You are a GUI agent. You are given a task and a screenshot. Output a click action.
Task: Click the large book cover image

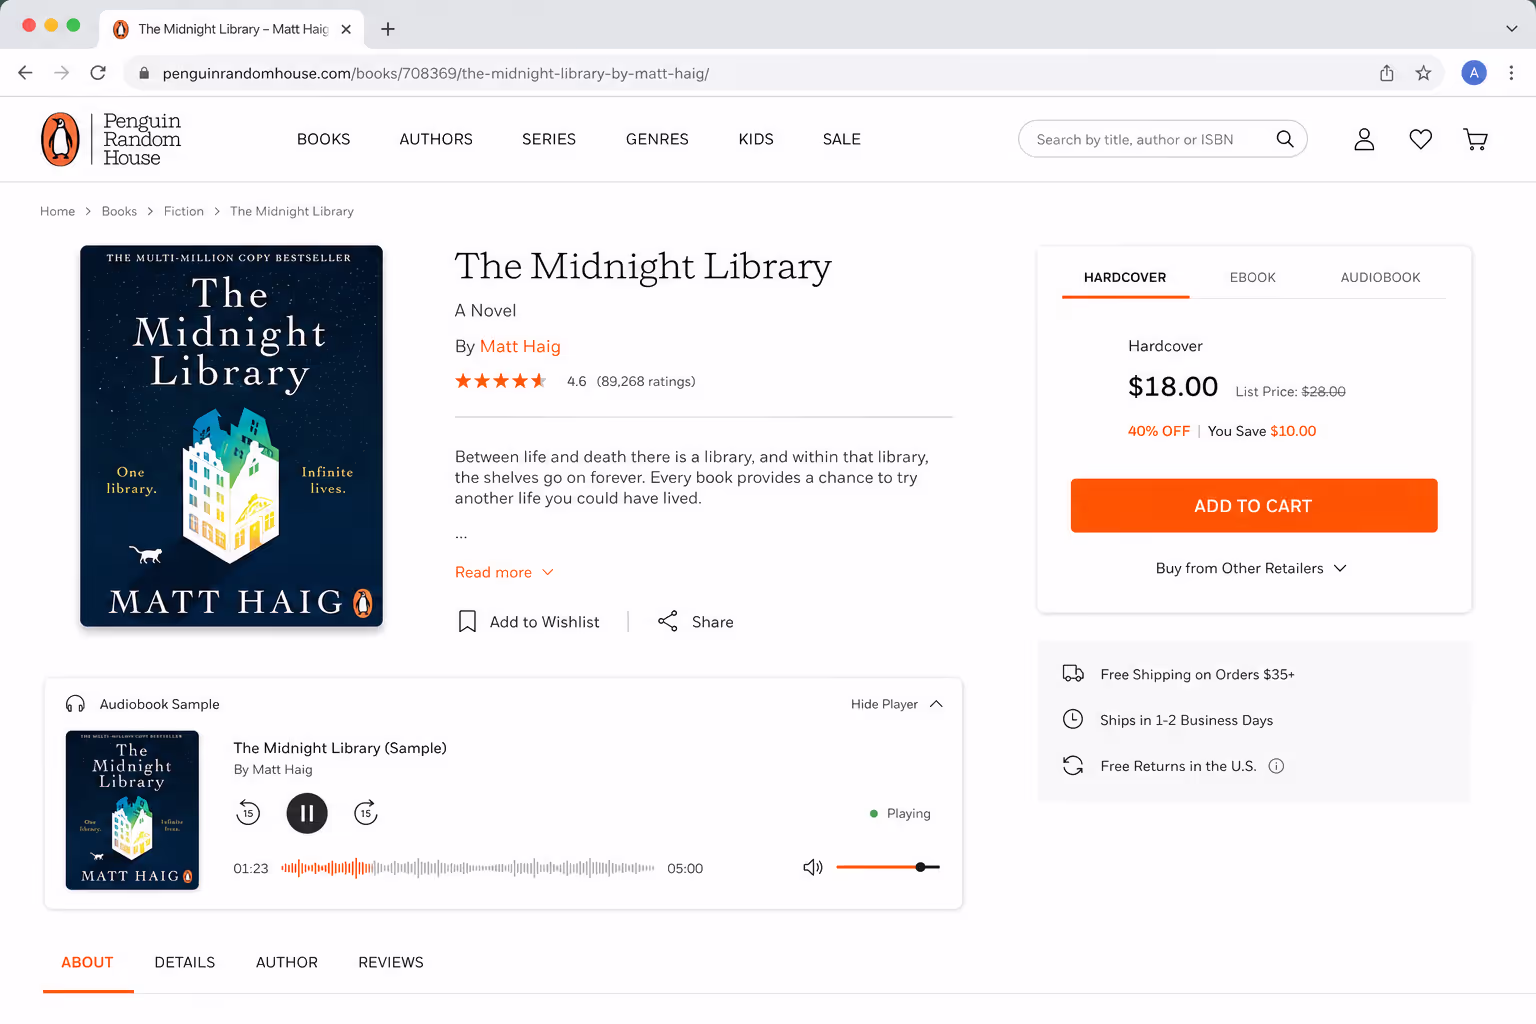coord(231,436)
